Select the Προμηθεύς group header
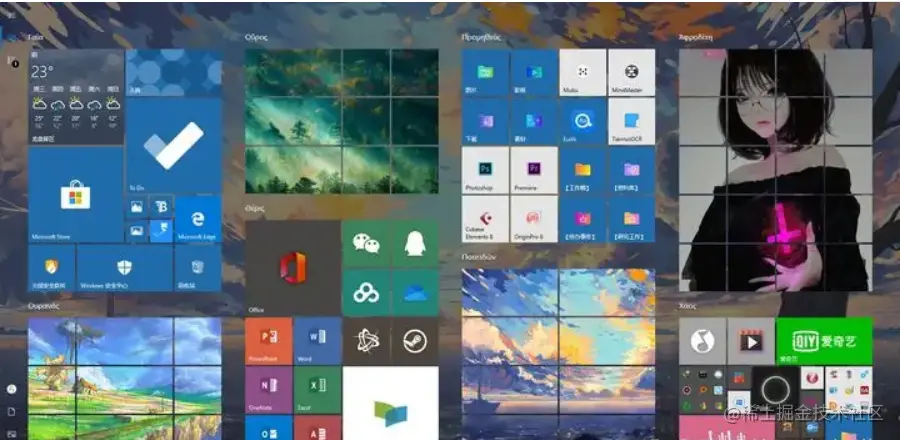This screenshot has height=440, width=901. pos(481,37)
